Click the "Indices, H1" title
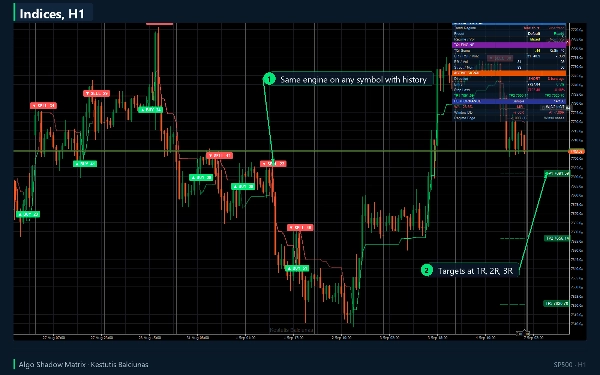The width and height of the screenshot is (600, 375). pos(52,14)
